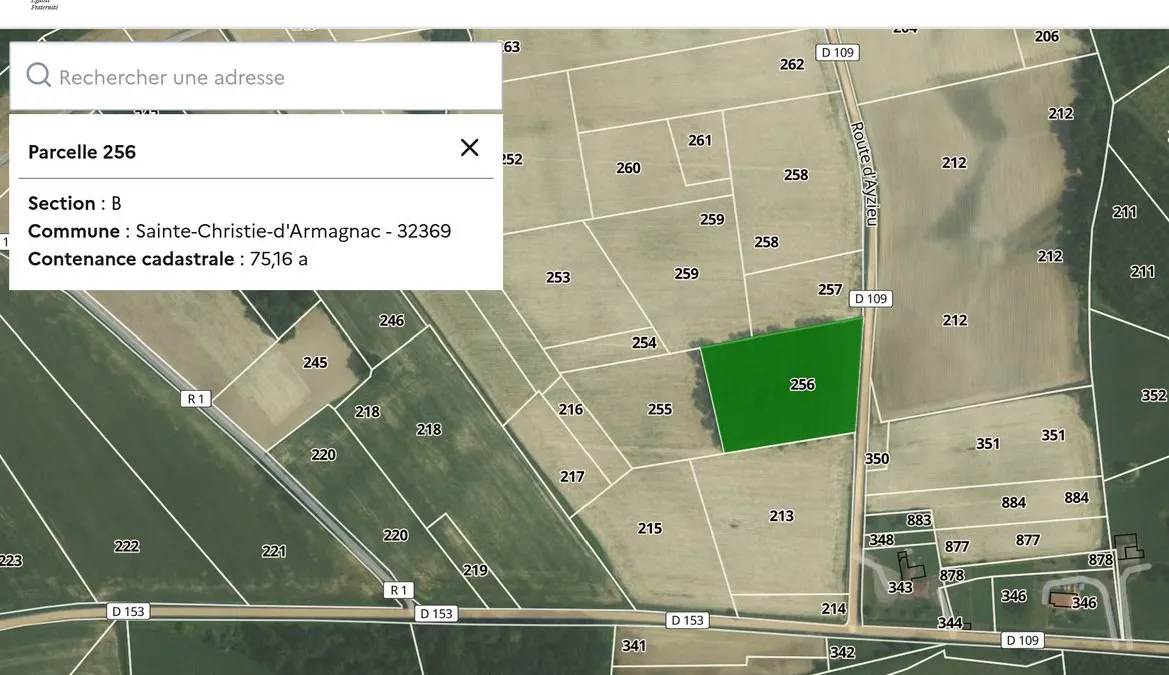Click the 'Parcelle 256' panel heading
This screenshot has height=675, width=1169.
[x=82, y=152]
